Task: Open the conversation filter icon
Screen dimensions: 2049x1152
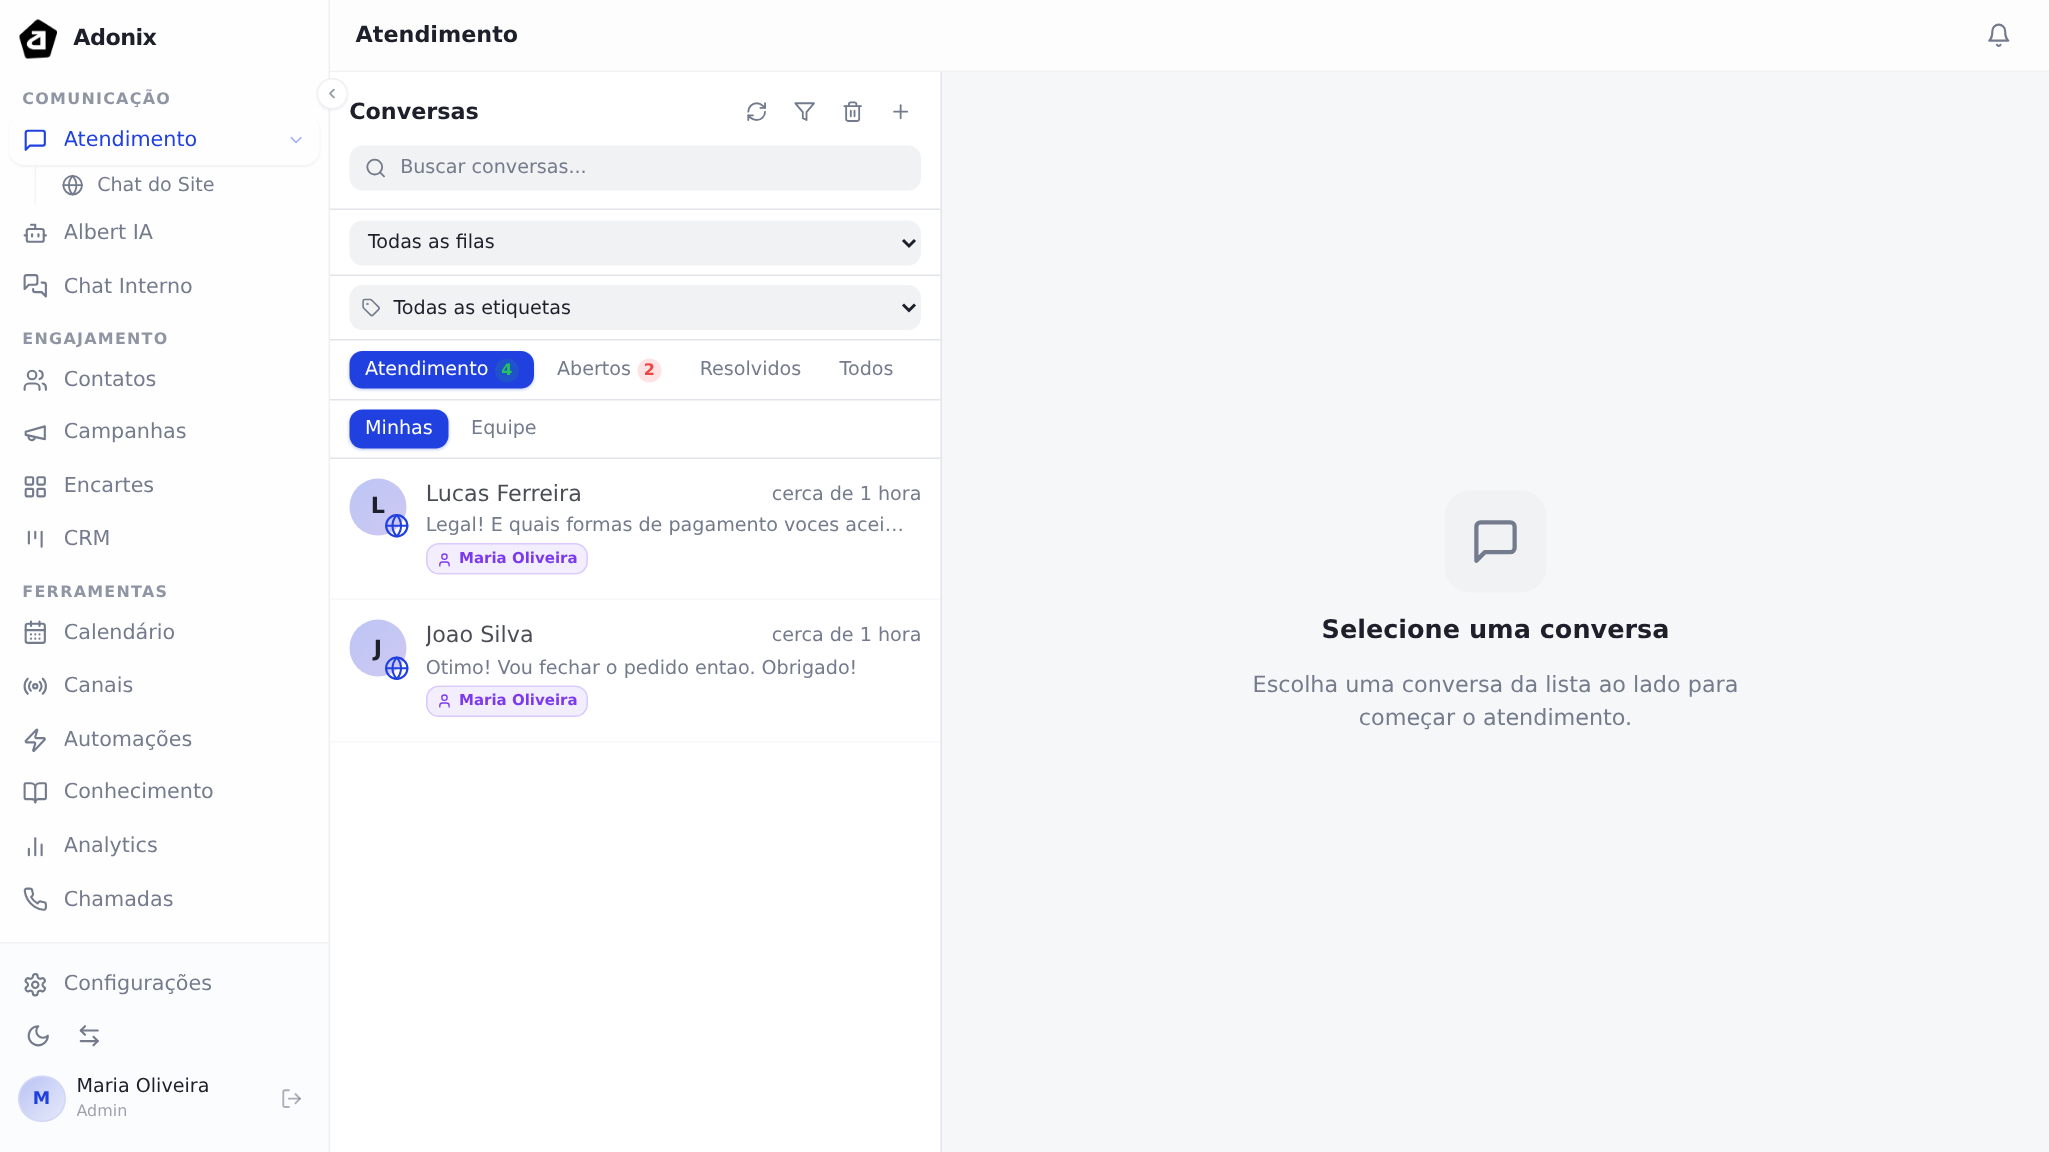Action: [x=804, y=112]
